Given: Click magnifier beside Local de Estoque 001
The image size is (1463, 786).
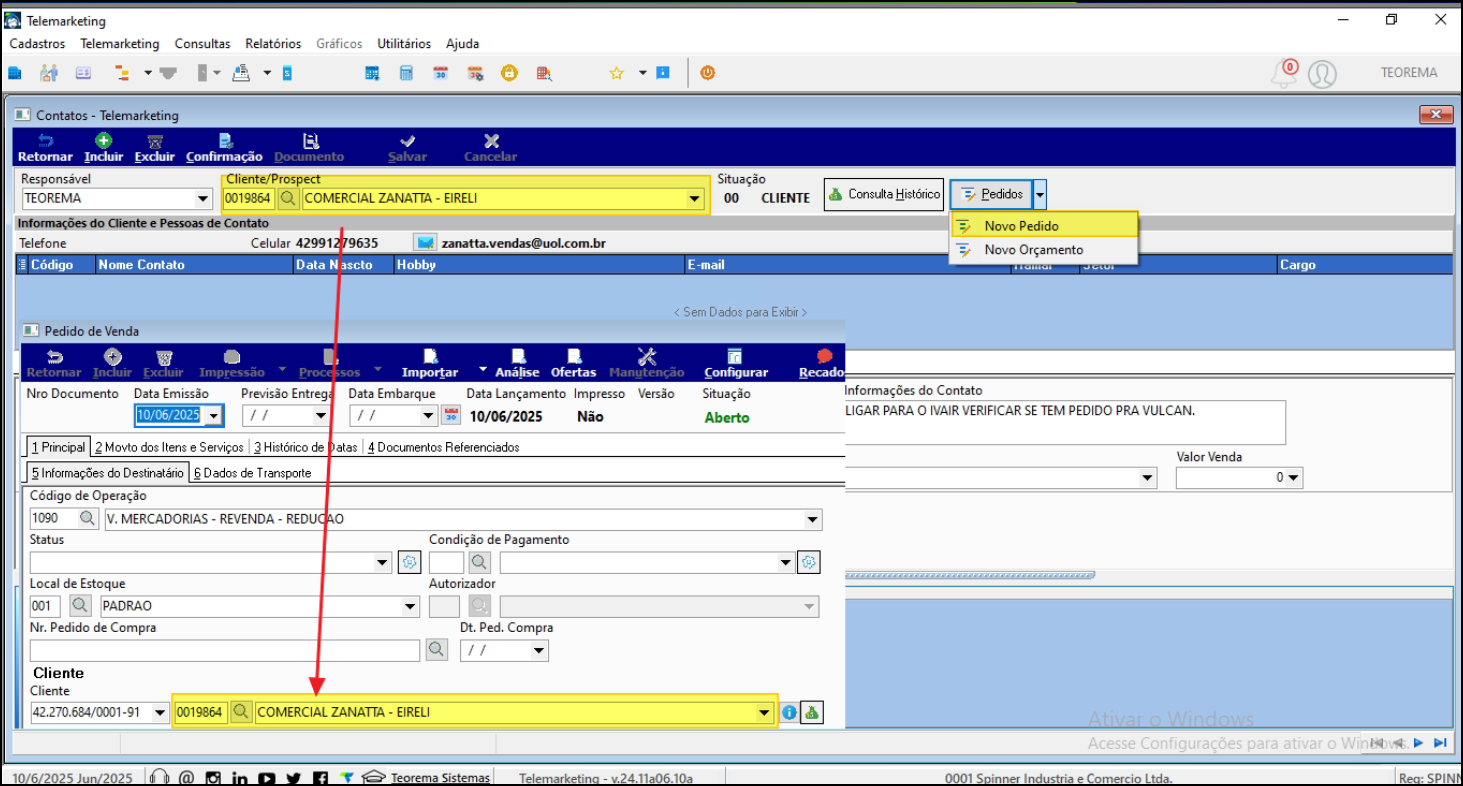Looking at the screenshot, I should pyautogui.click(x=80, y=606).
